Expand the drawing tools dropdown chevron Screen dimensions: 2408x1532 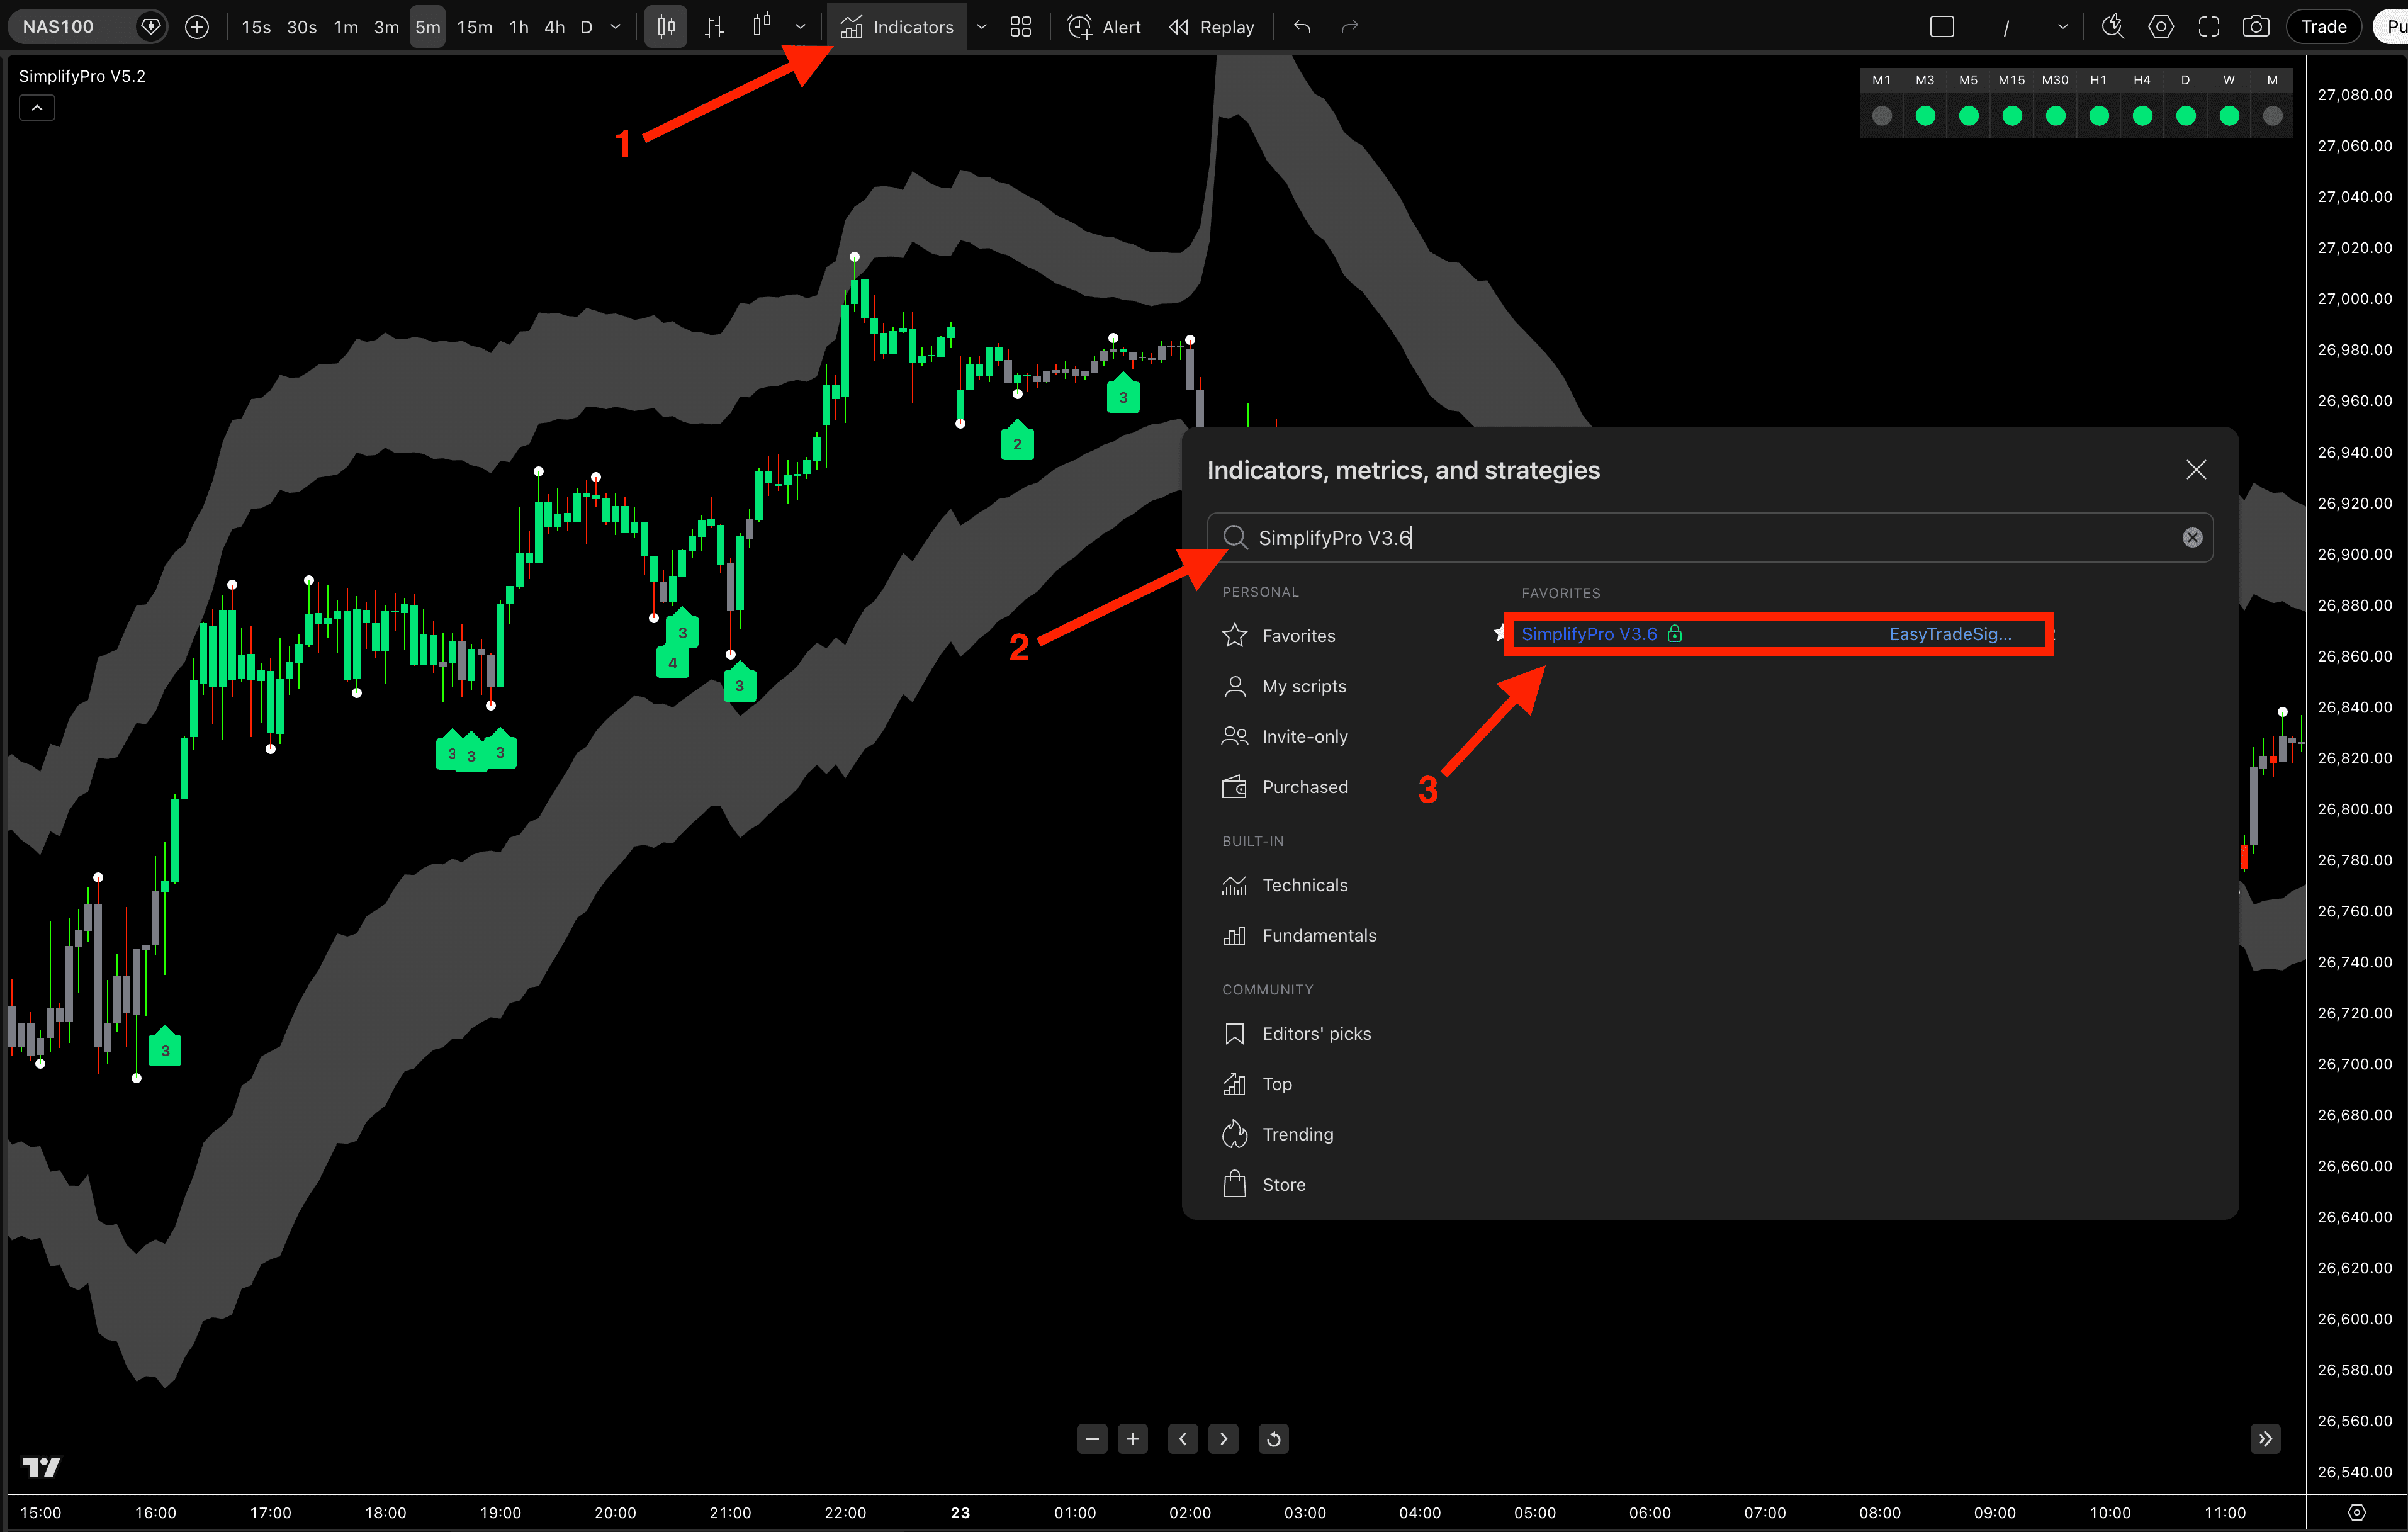coord(2062,28)
